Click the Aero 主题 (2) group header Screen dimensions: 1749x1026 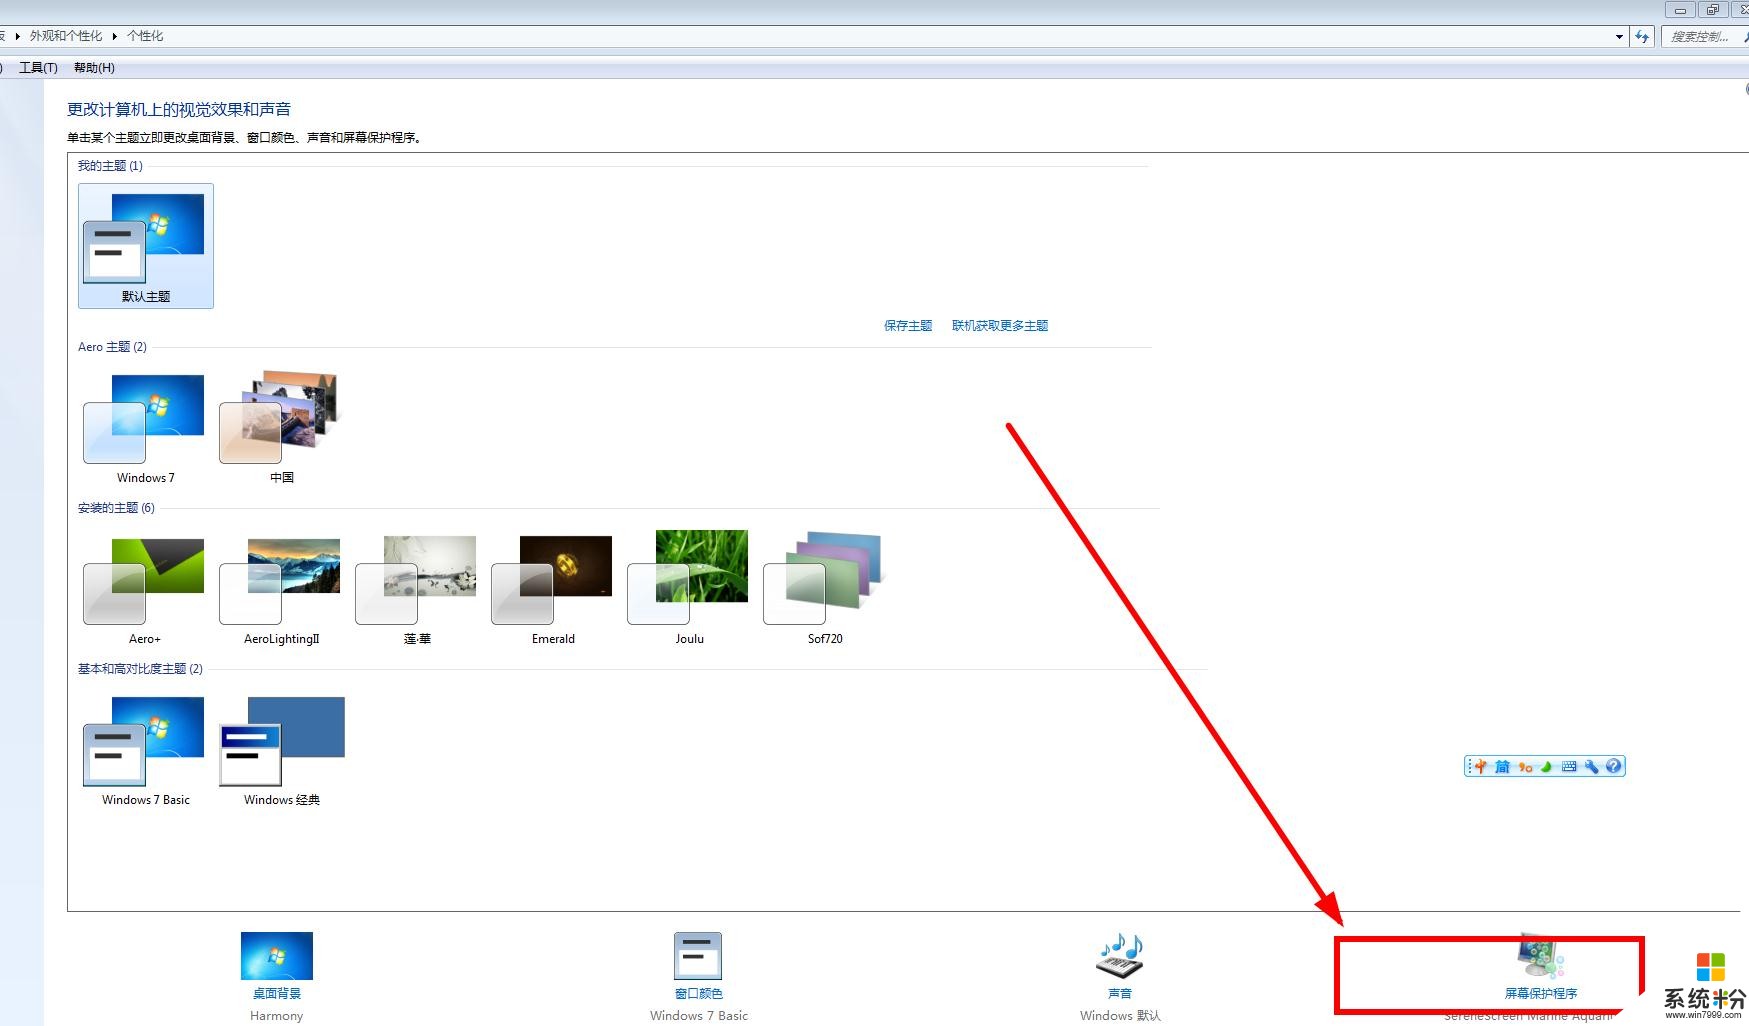[x=112, y=347]
